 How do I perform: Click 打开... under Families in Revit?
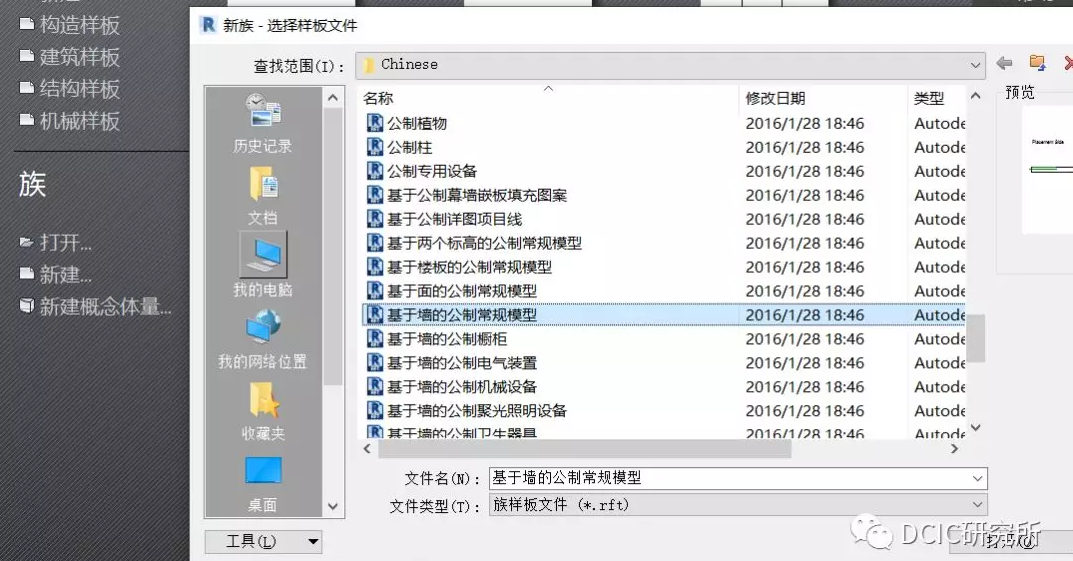[55, 242]
